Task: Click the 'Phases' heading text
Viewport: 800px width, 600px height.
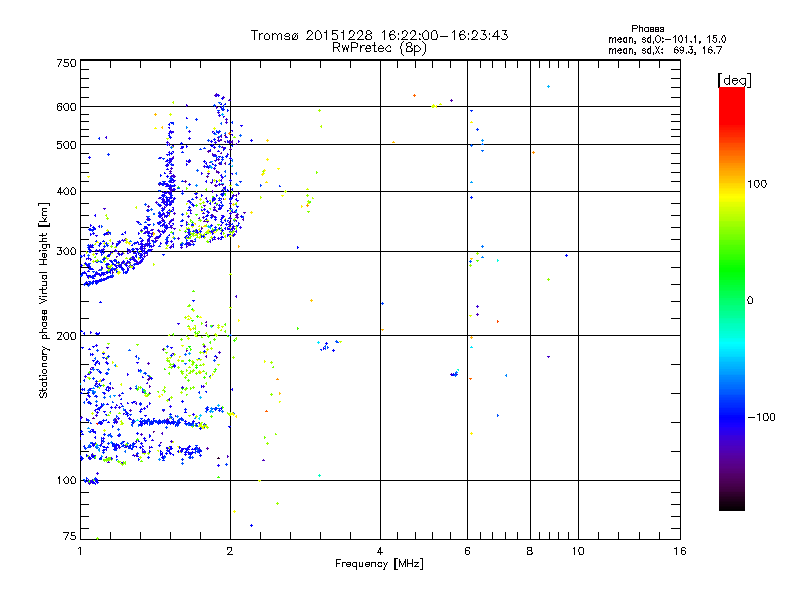Action: point(647,29)
